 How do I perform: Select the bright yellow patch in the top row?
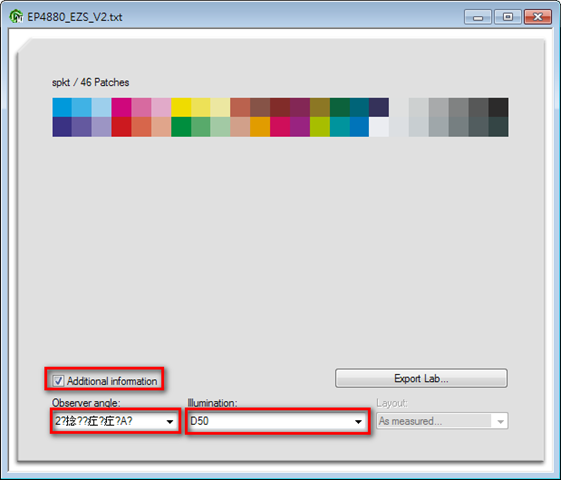(x=181, y=107)
